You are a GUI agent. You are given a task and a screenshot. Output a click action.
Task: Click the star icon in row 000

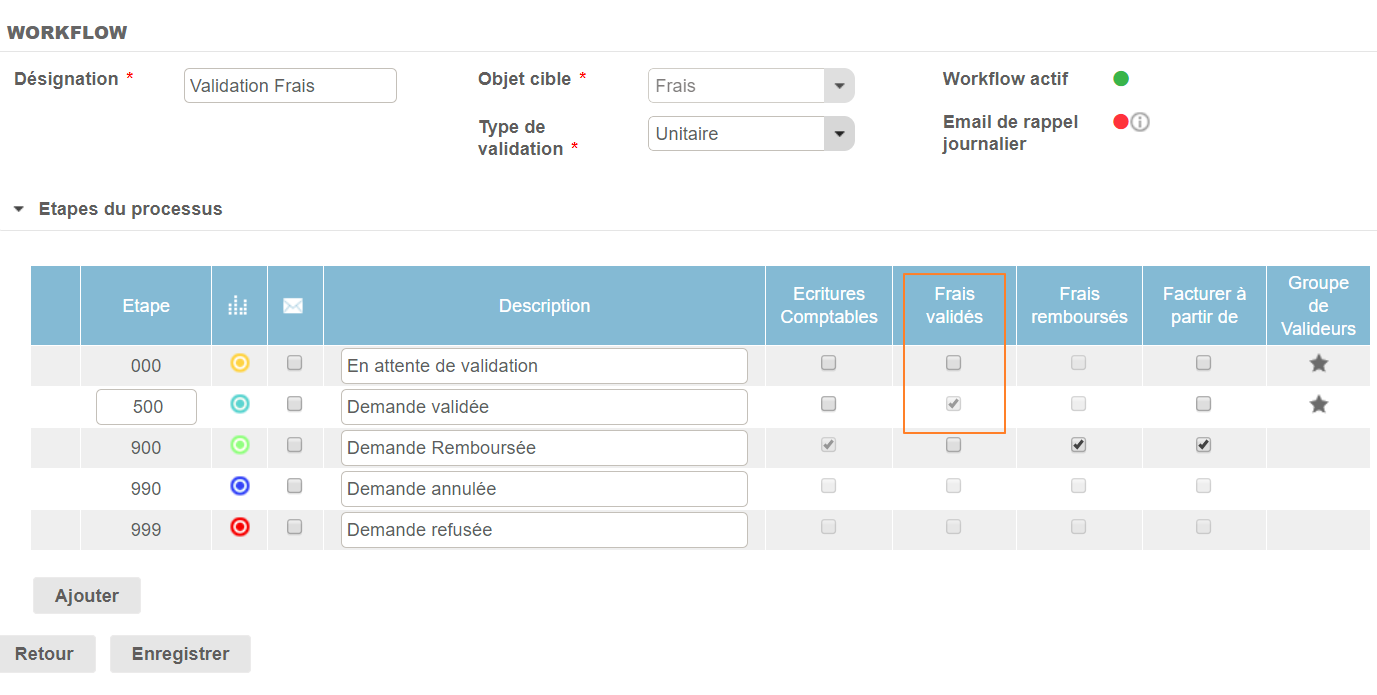1318,364
